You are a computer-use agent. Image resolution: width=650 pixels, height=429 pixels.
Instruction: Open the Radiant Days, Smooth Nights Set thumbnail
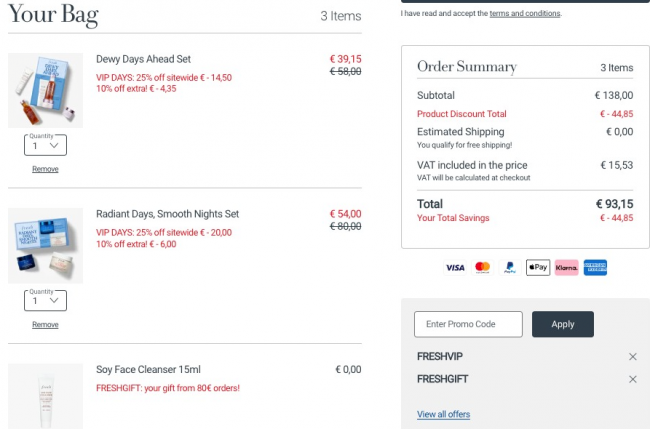pyautogui.click(x=46, y=246)
